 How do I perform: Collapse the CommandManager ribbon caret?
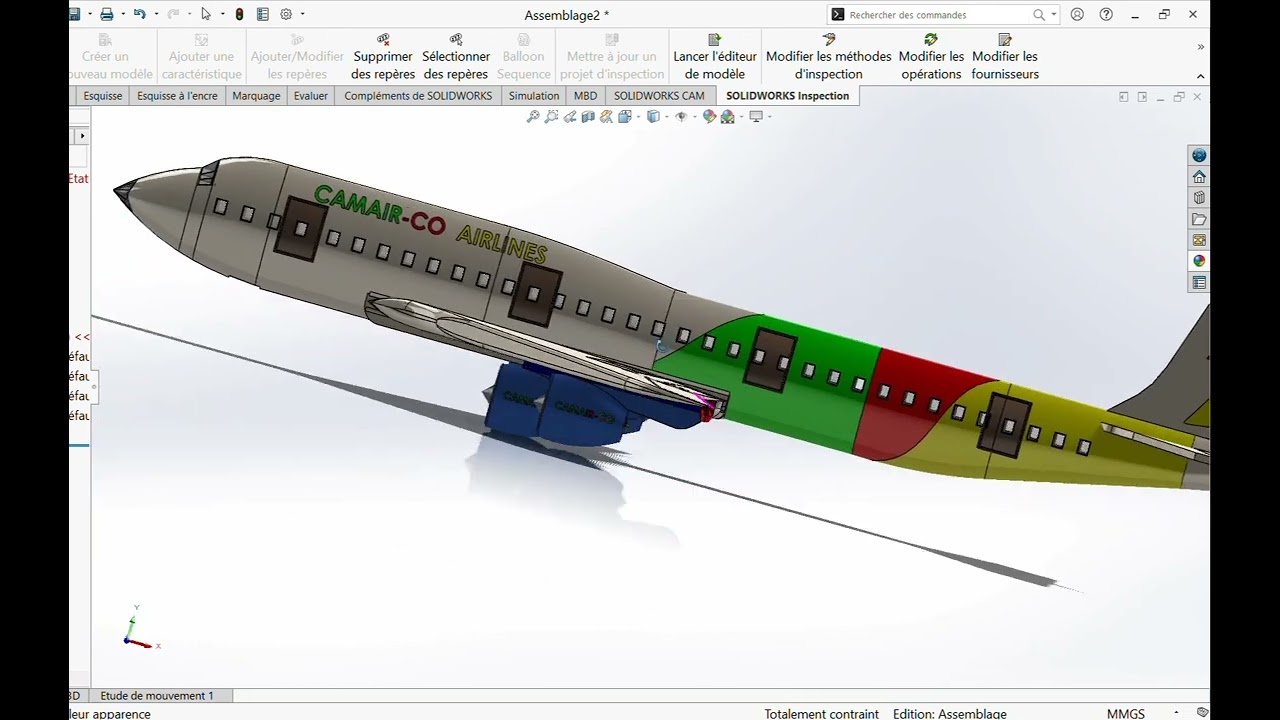pyautogui.click(x=1201, y=76)
